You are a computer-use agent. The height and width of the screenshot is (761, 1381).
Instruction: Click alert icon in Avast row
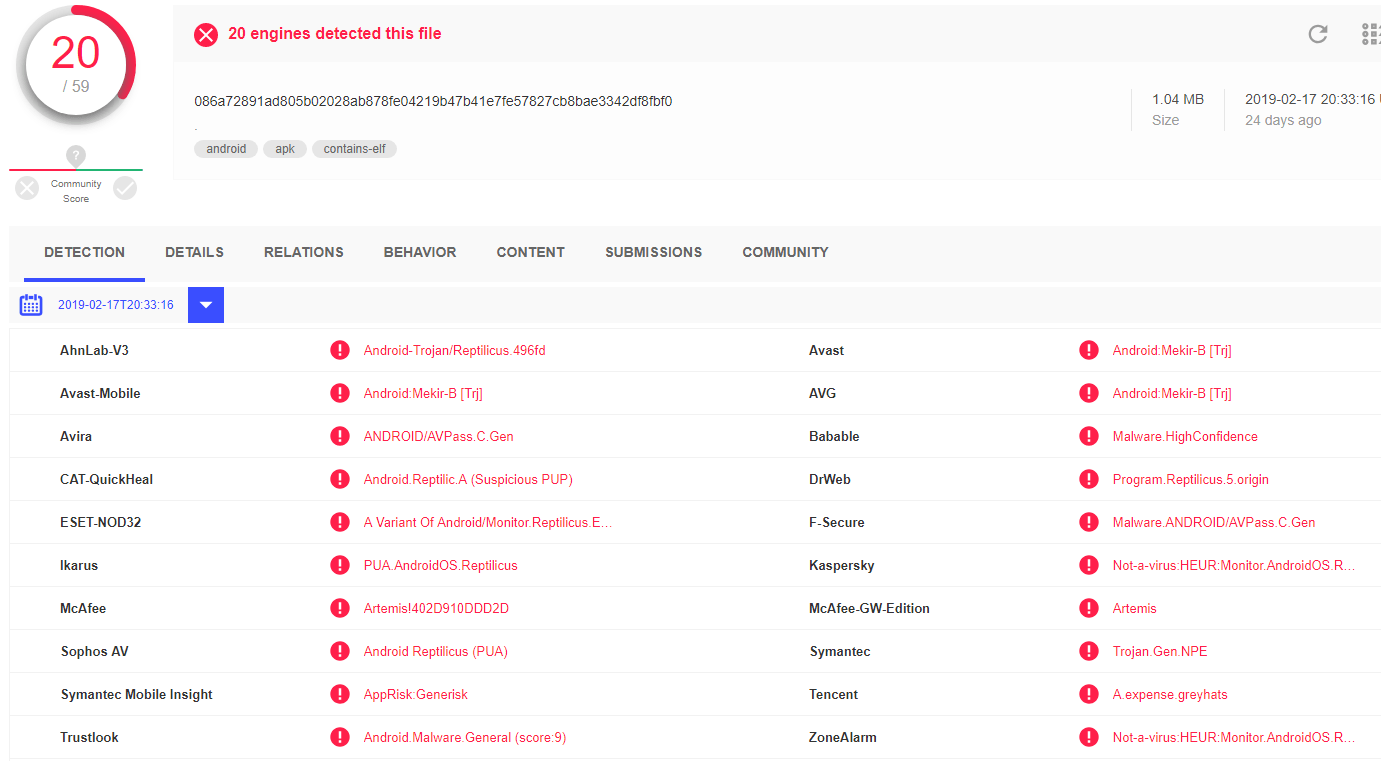[x=1089, y=350]
